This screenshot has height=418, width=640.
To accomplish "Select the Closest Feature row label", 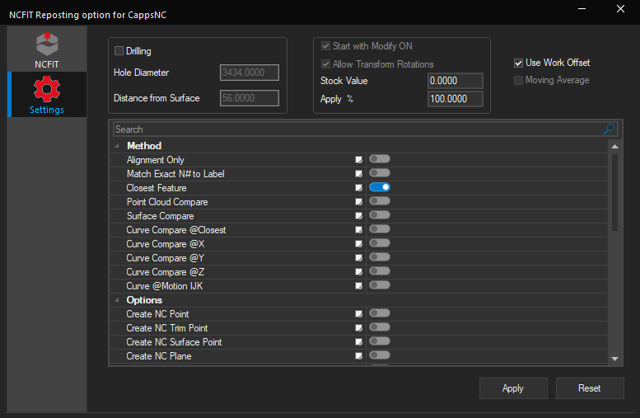I will click(x=156, y=188).
